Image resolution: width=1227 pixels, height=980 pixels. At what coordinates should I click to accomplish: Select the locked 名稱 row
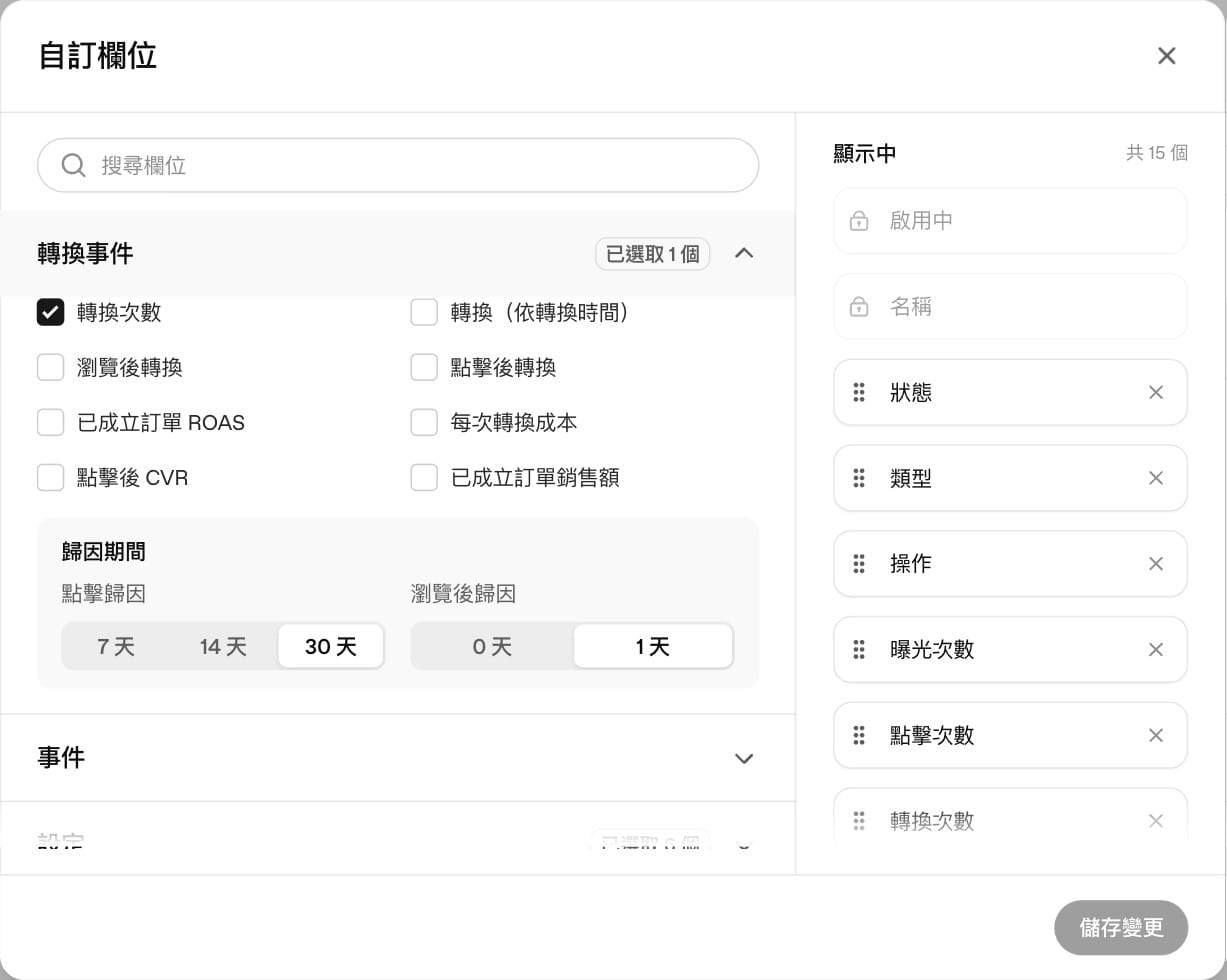pyautogui.click(x=1010, y=307)
